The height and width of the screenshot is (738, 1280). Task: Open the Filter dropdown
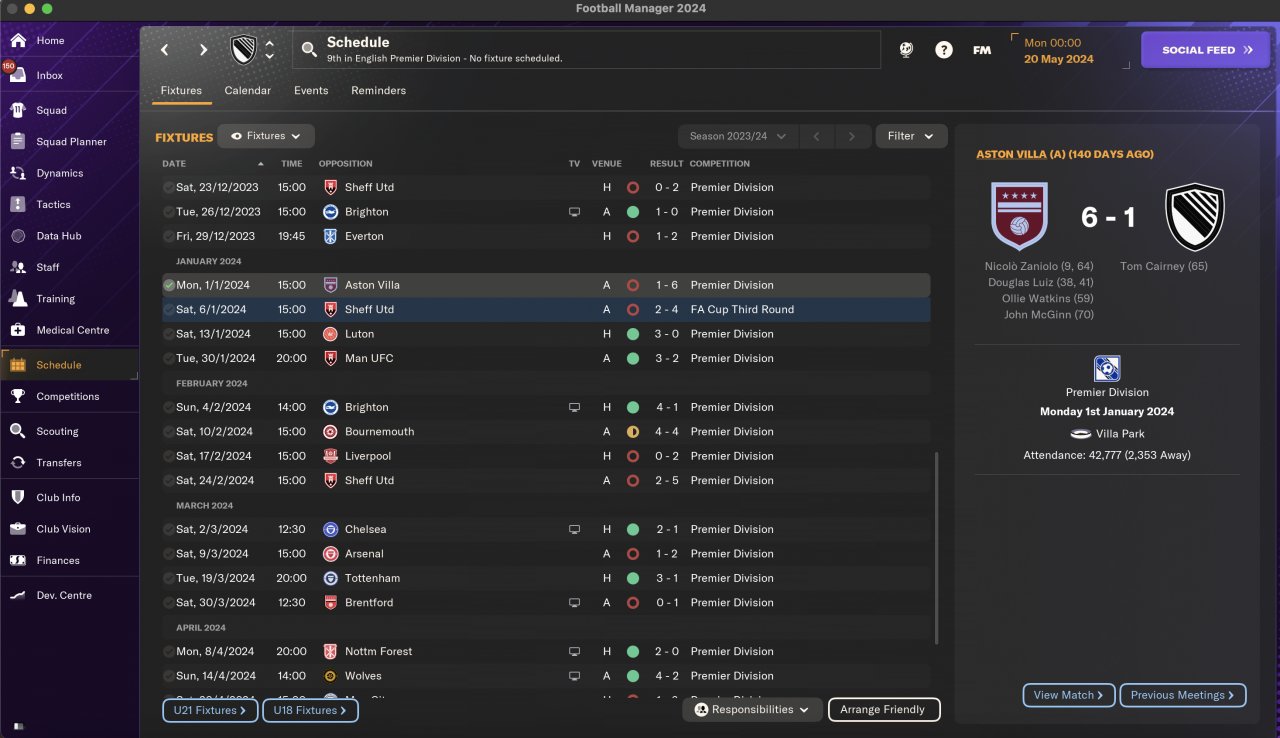(x=911, y=136)
